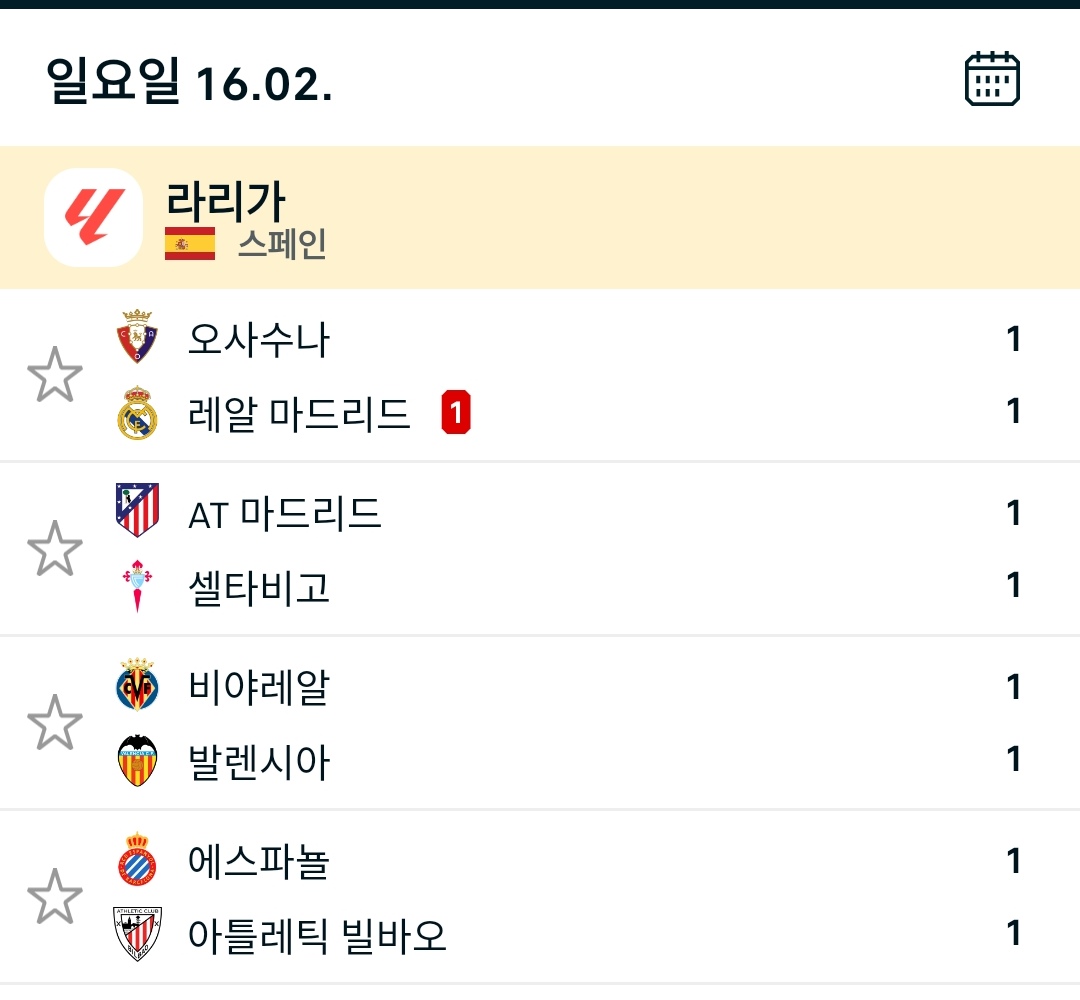Star the 에스파뇰 vs 아틀레틱 빌바오 match
This screenshot has width=1080, height=1000.
(x=54, y=896)
